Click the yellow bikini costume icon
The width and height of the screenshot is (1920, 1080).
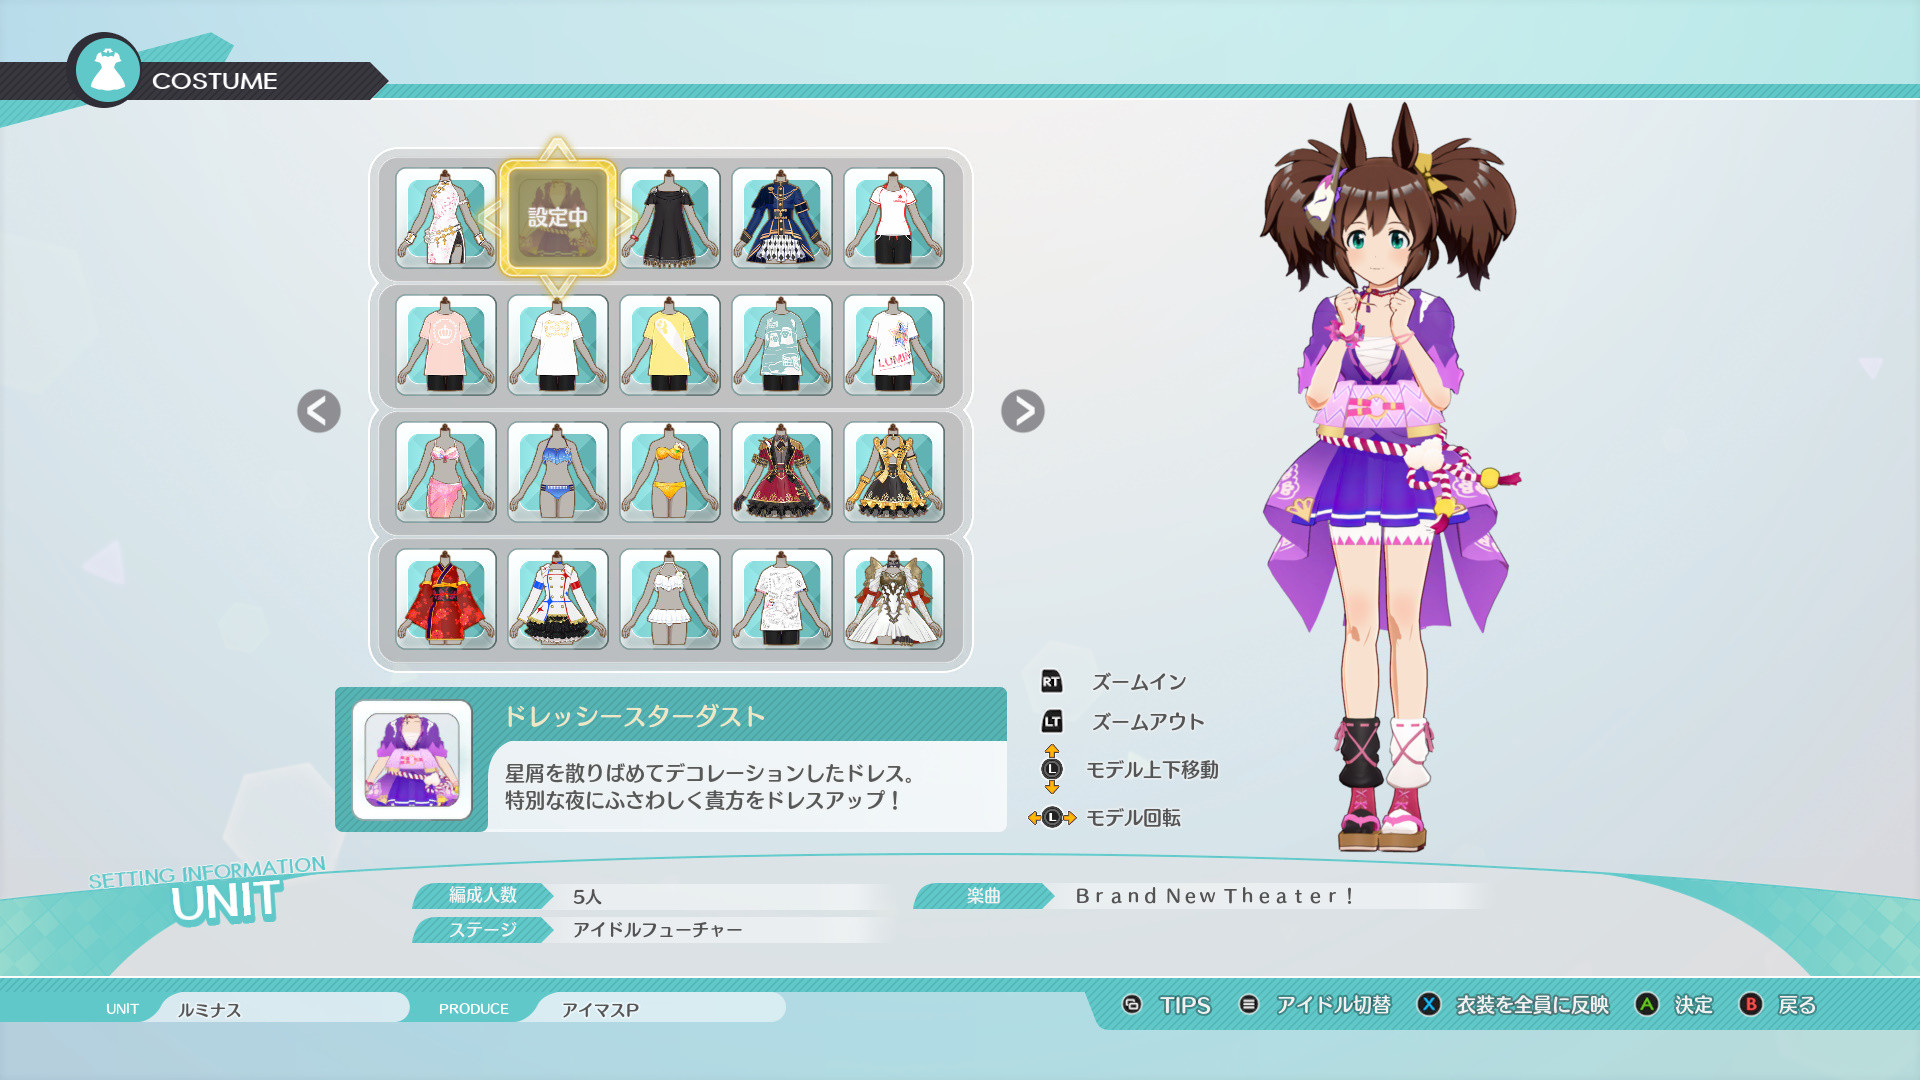point(669,473)
